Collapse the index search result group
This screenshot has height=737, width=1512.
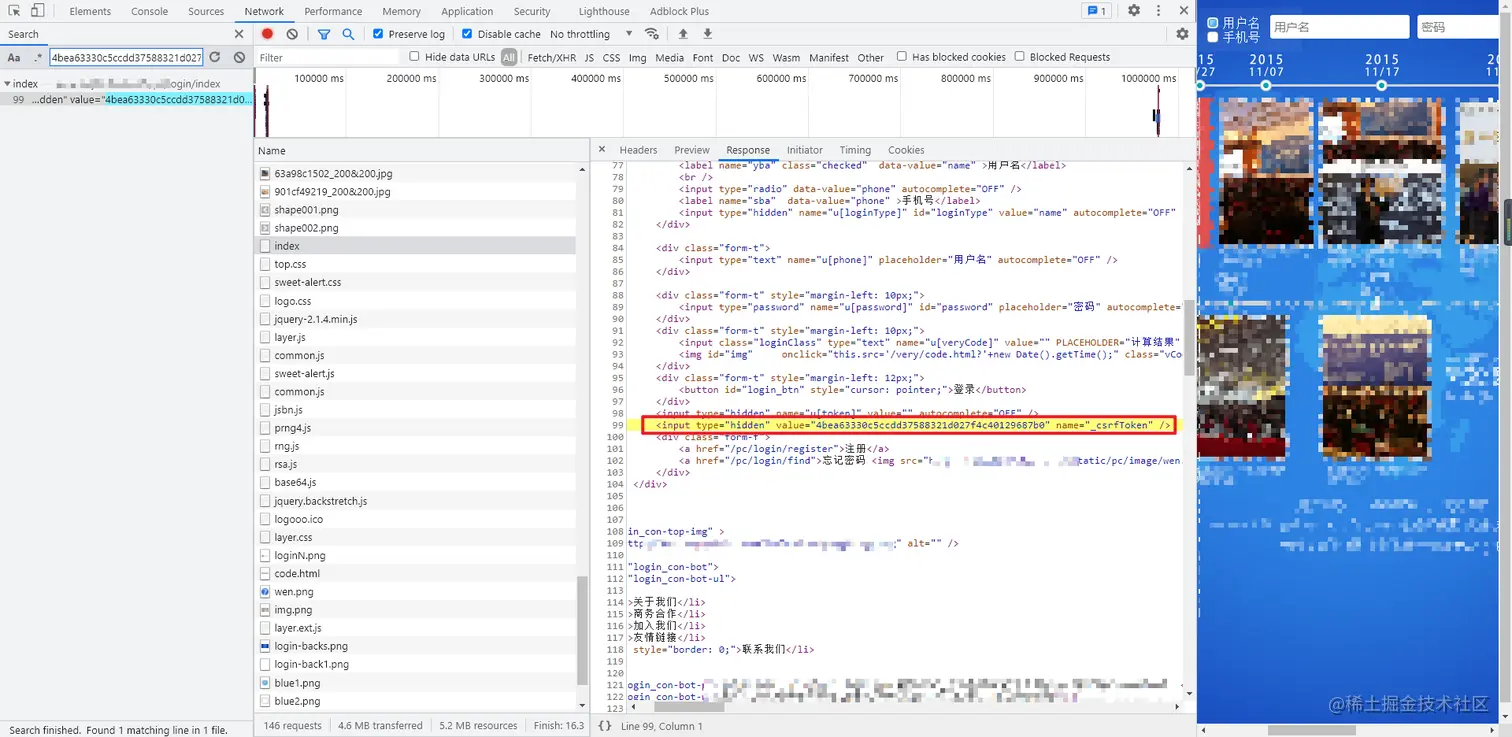7,84
